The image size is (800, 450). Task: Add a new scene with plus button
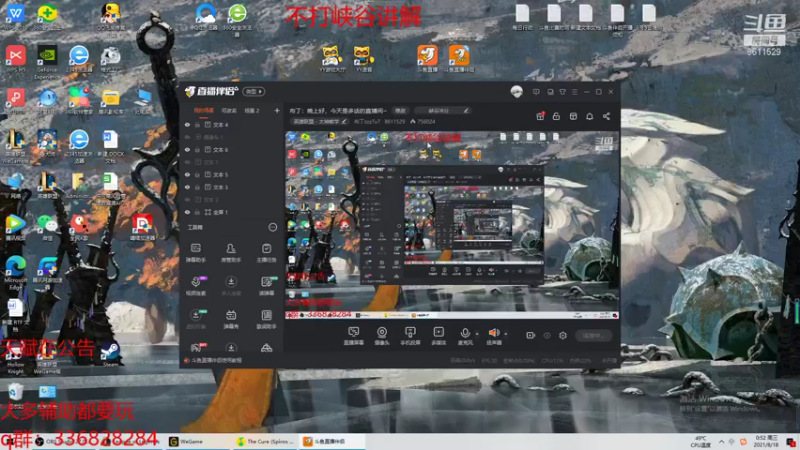point(277,110)
